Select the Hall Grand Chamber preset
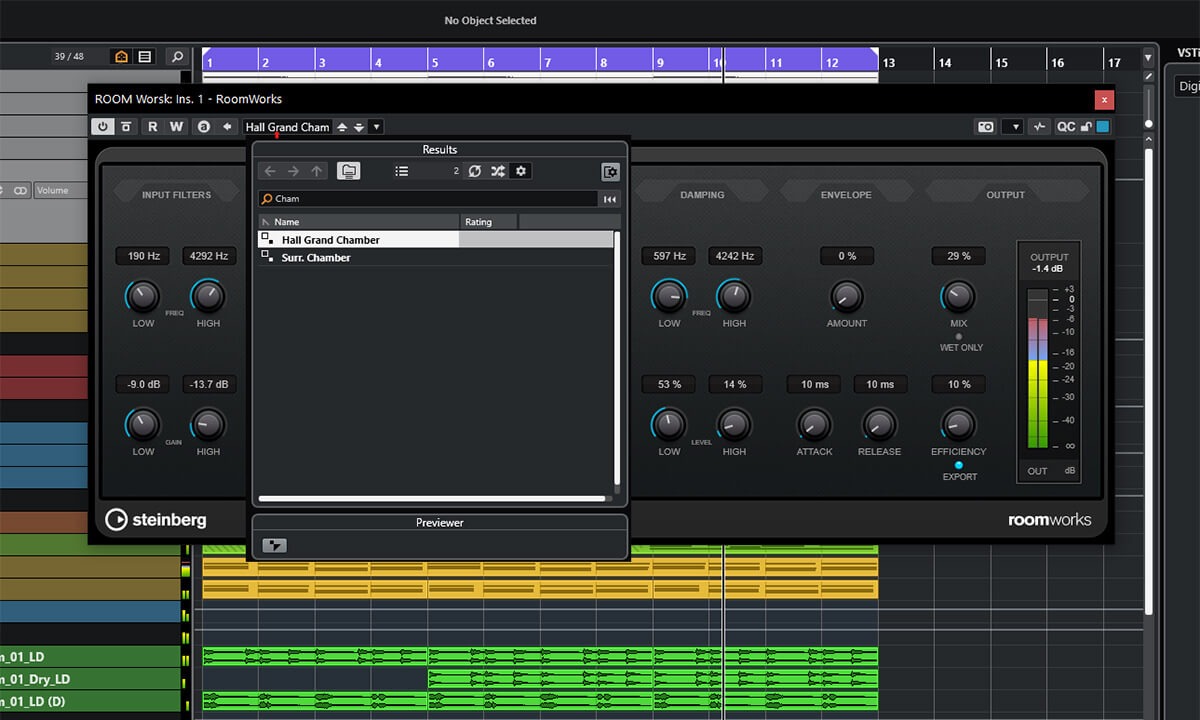 point(330,240)
